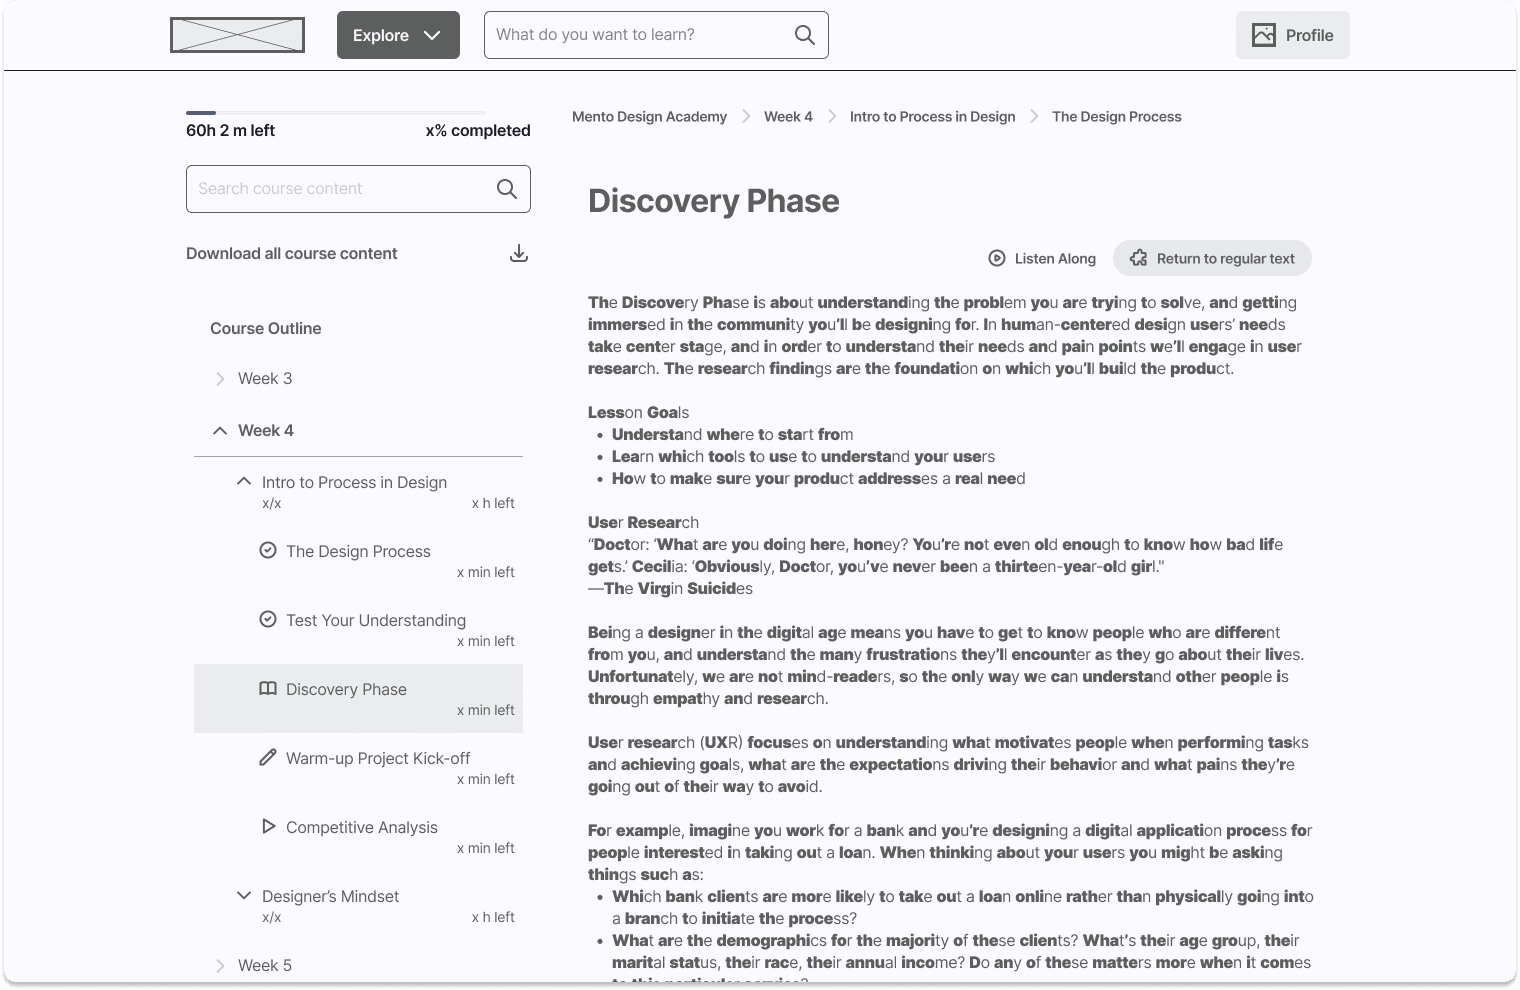Viewport: 1520px width, 990px height.
Task: Click 'Lesson Goals' subheading
Action: (x=638, y=413)
